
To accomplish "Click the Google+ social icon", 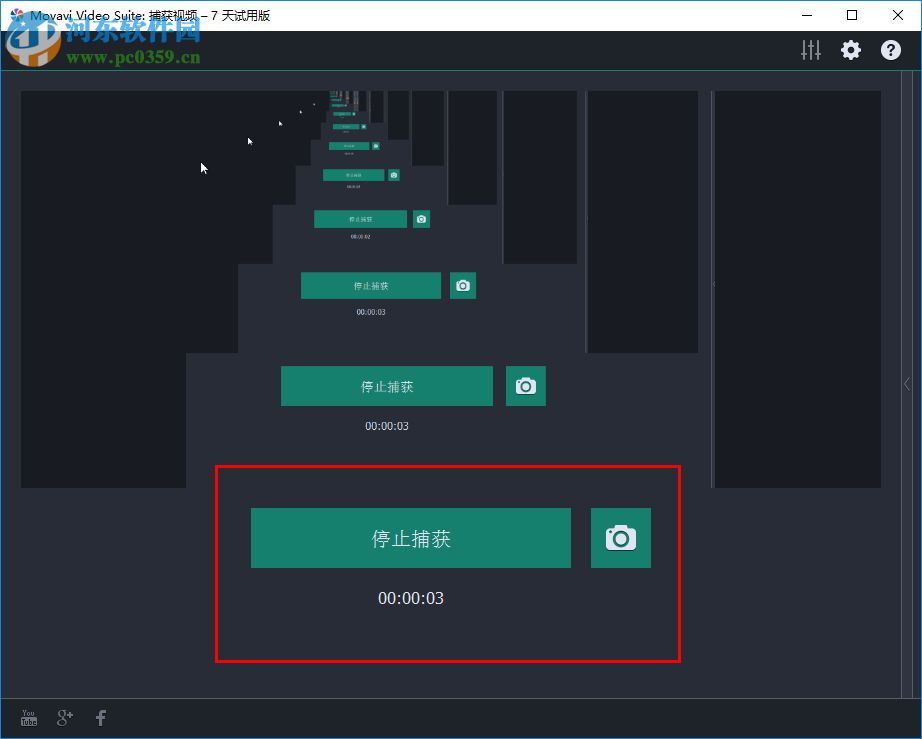I will (64, 717).
